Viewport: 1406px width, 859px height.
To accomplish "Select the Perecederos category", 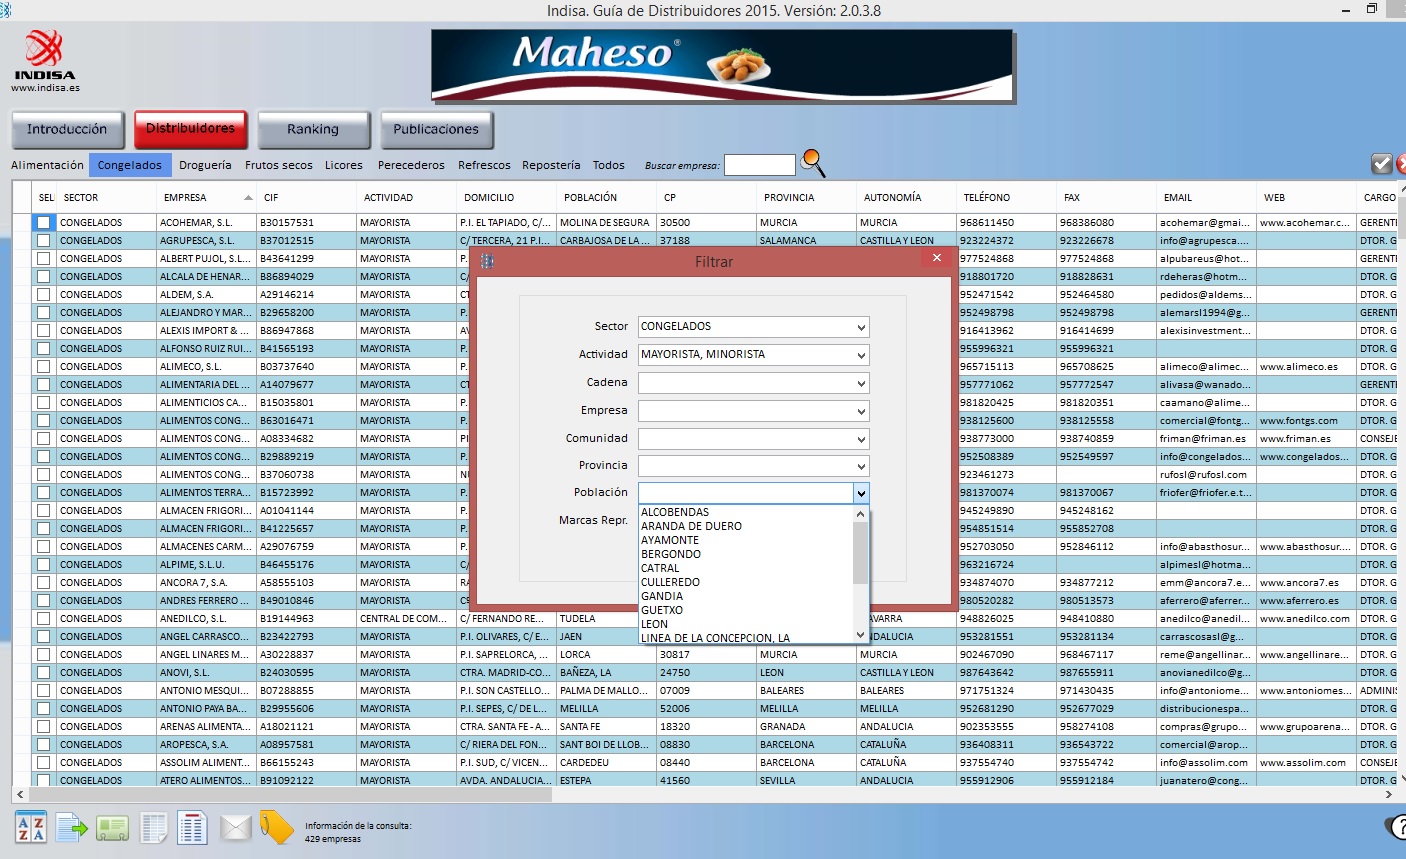I will [411, 165].
